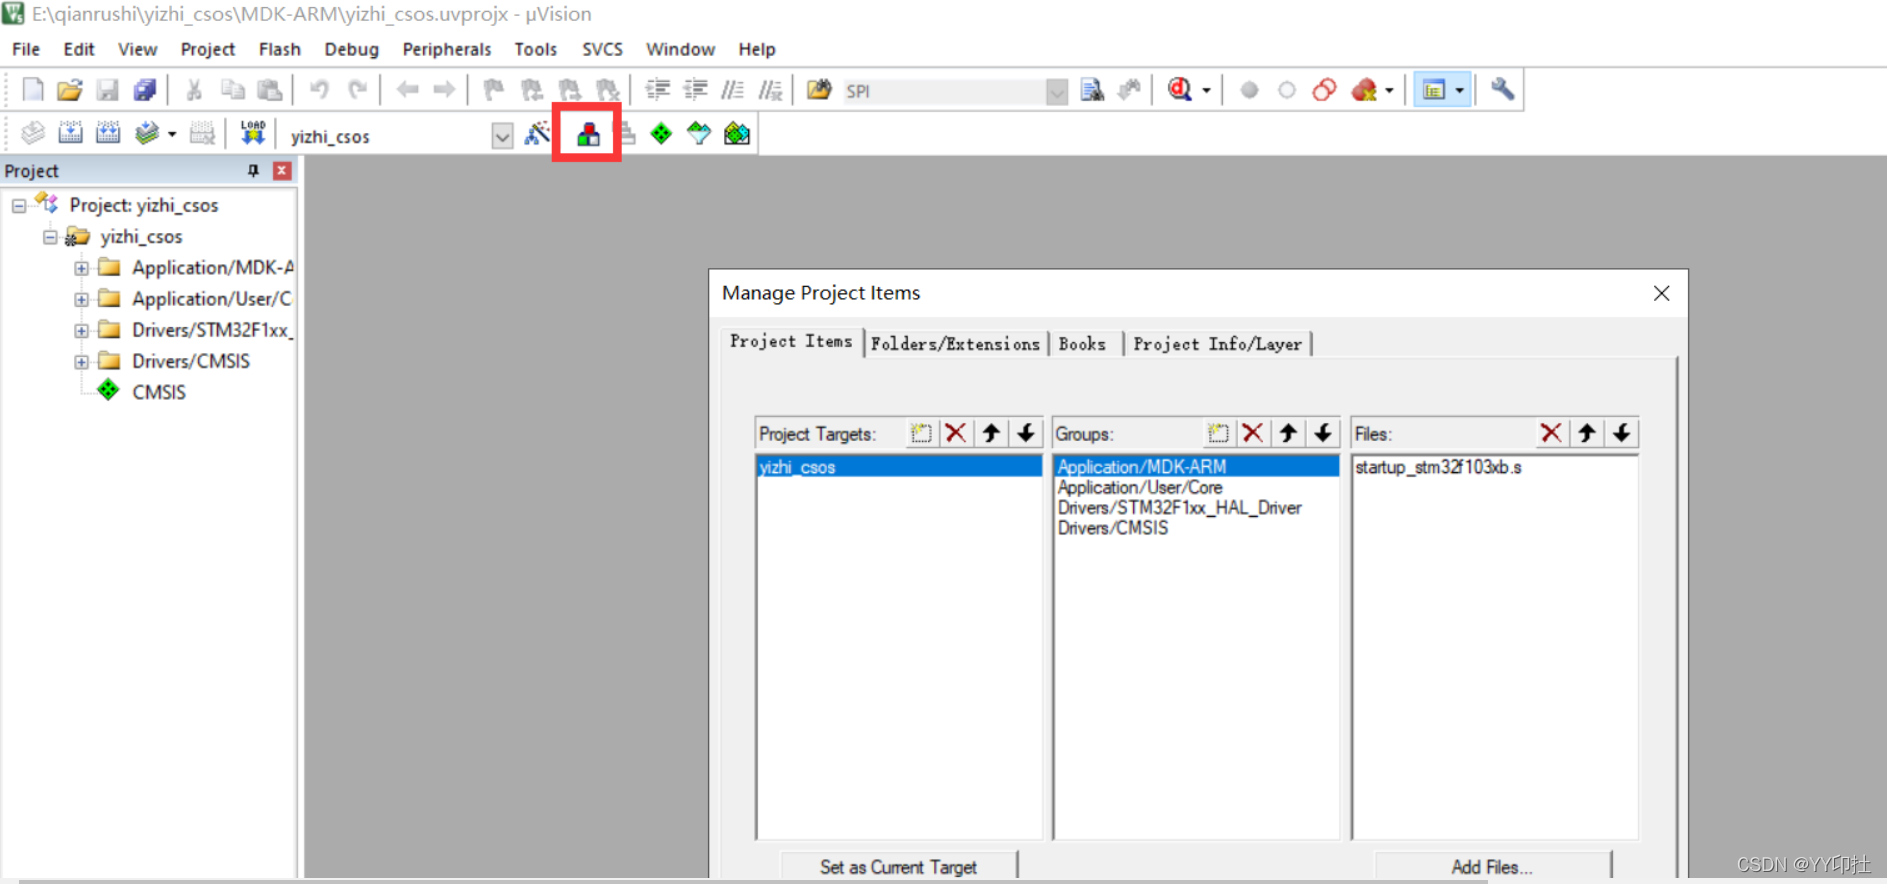The width and height of the screenshot is (1887, 884).
Task: Add new group icon
Action: (x=1218, y=433)
